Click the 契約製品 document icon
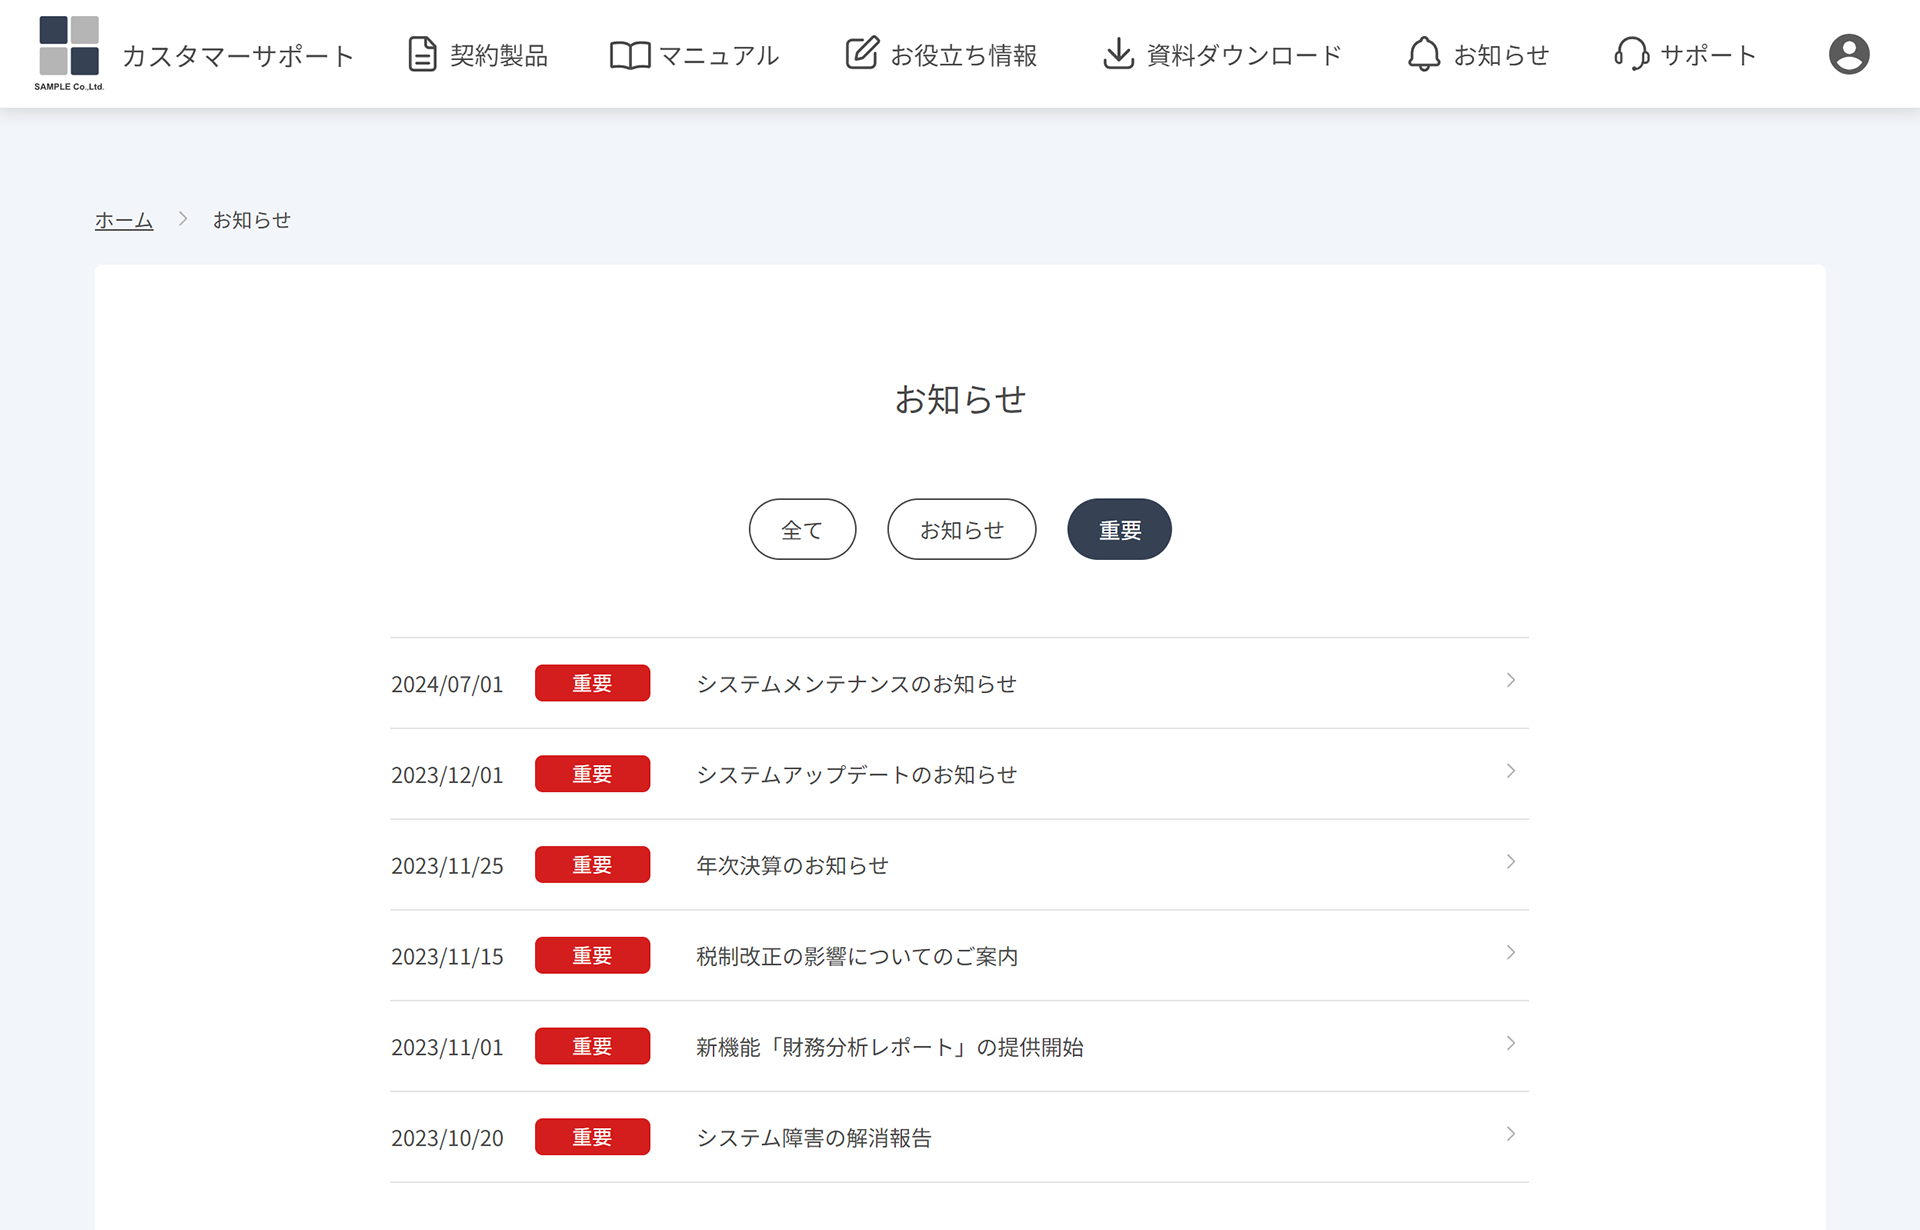Viewport: 1920px width, 1230px height. (423, 54)
